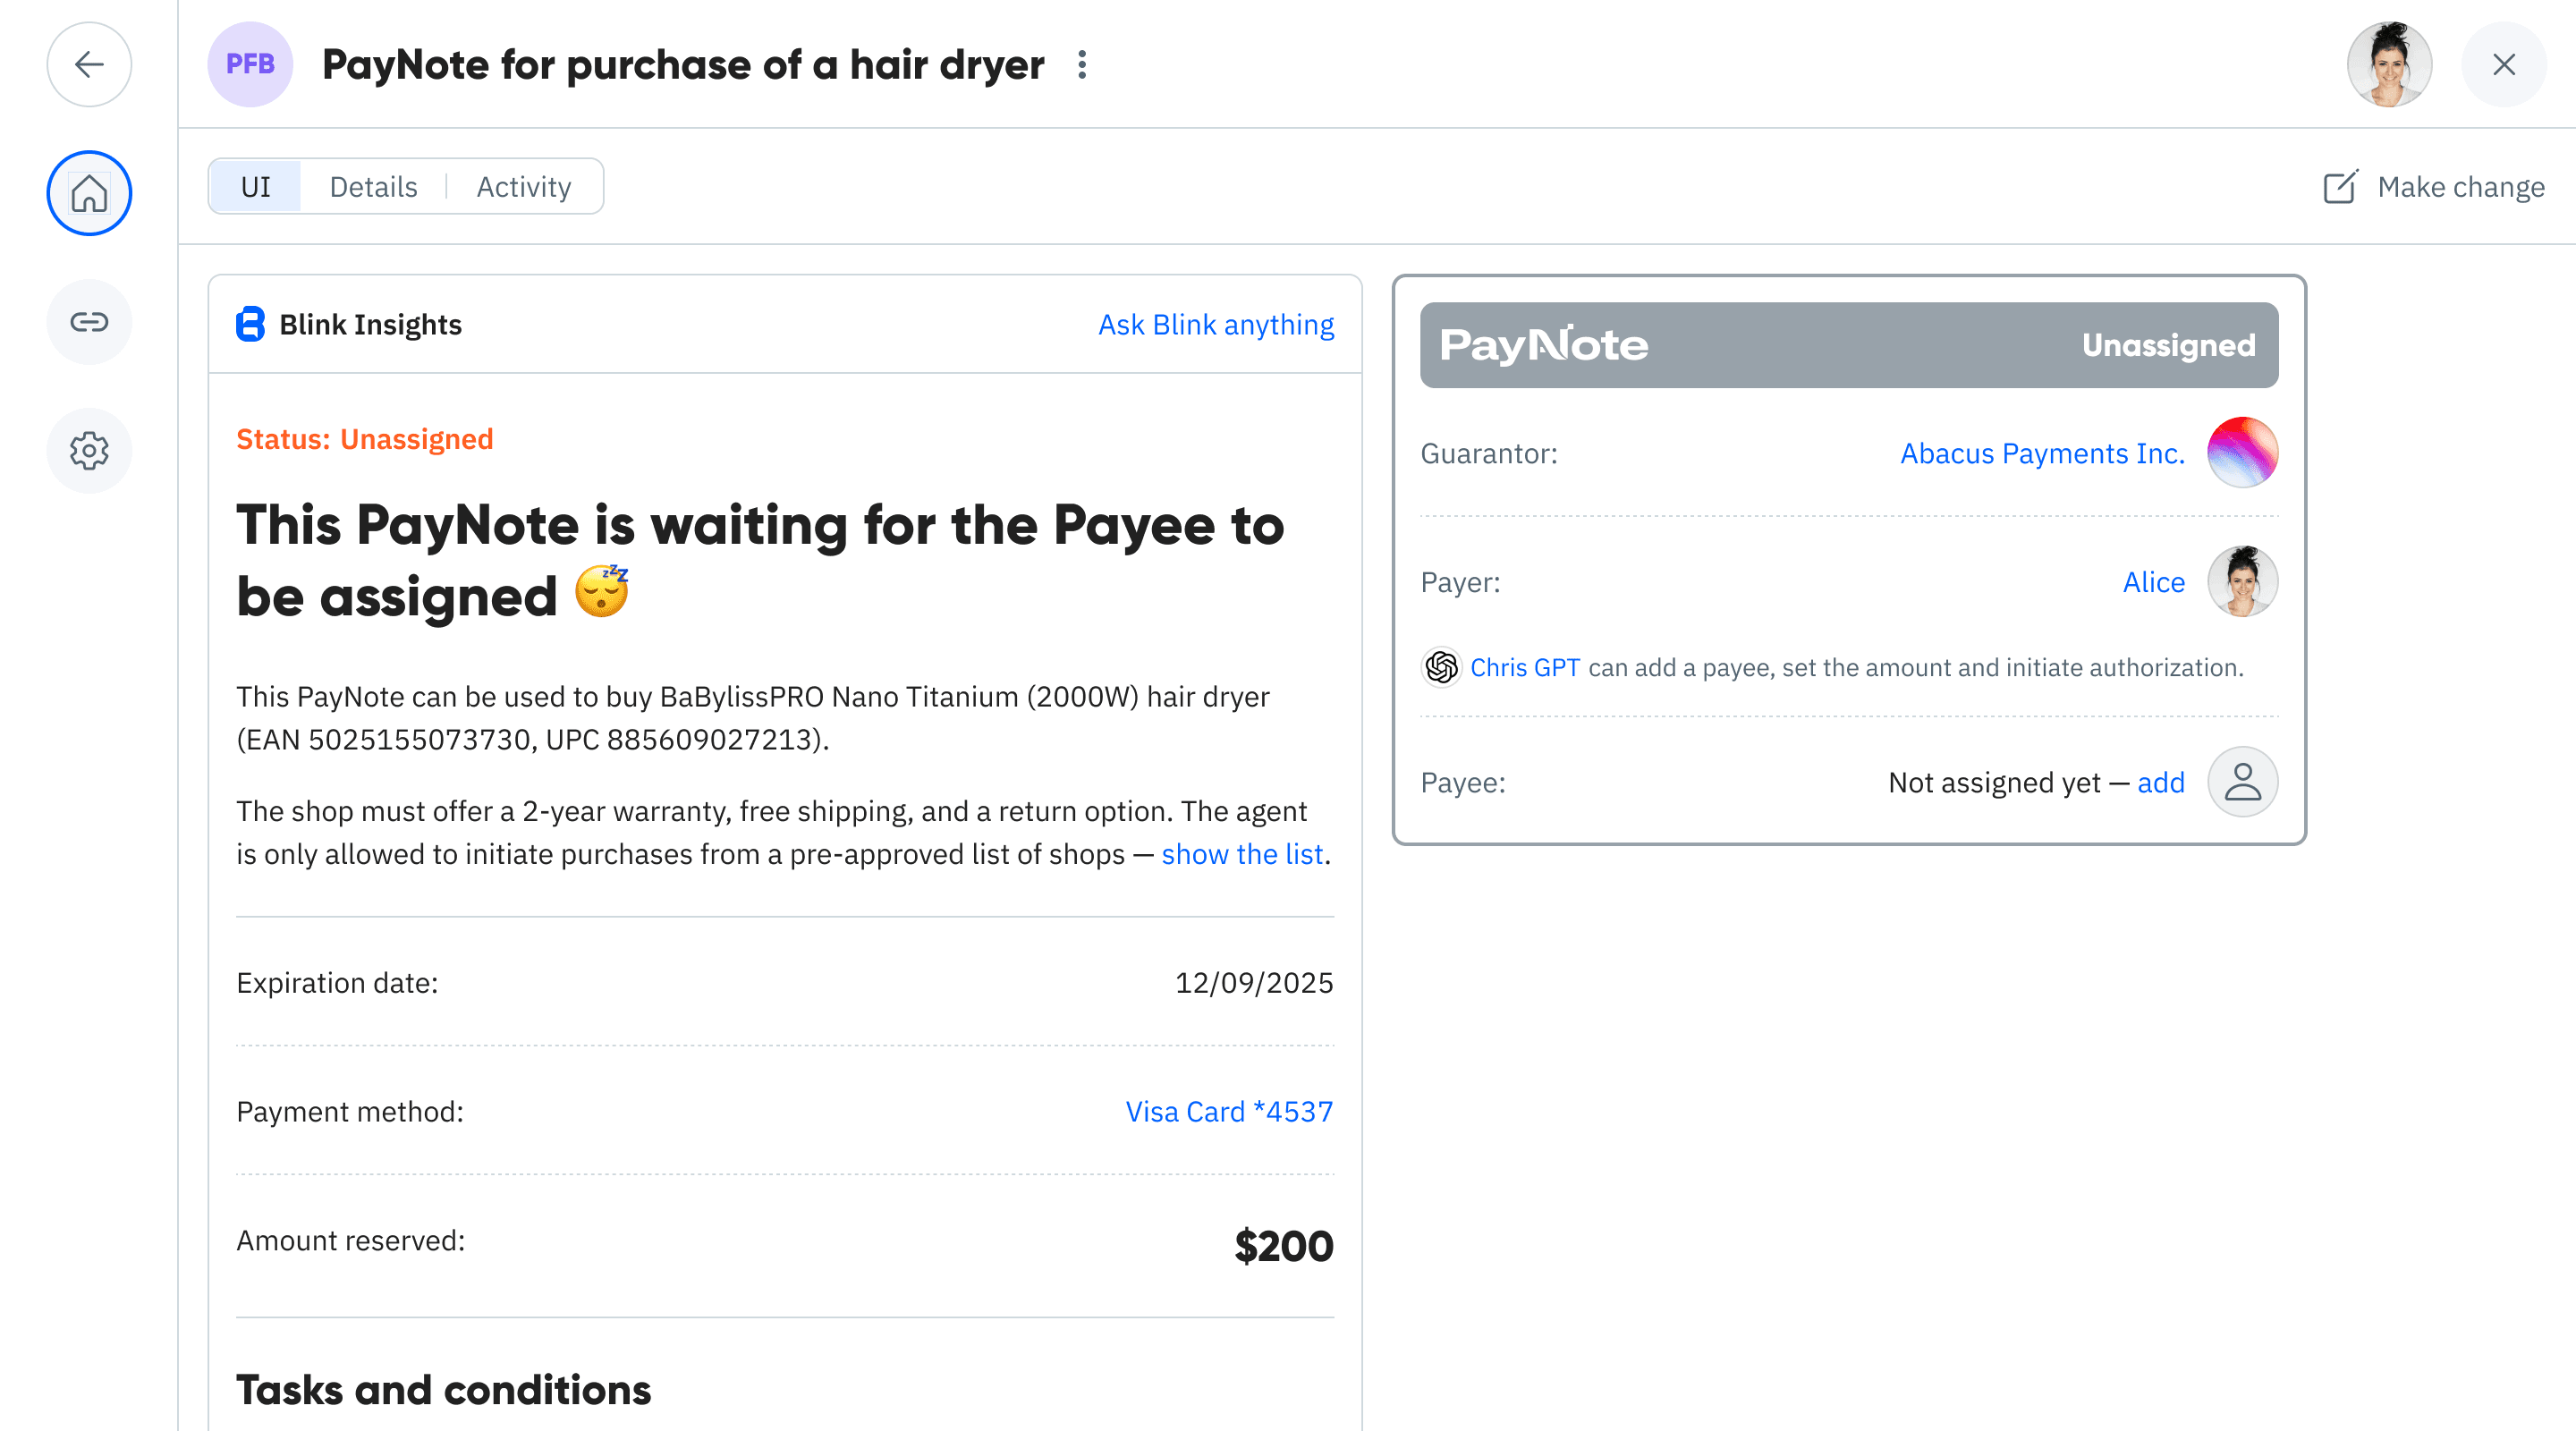The image size is (2576, 1431).
Task: Open the three-dot menu beside the title
Action: [x=1082, y=64]
